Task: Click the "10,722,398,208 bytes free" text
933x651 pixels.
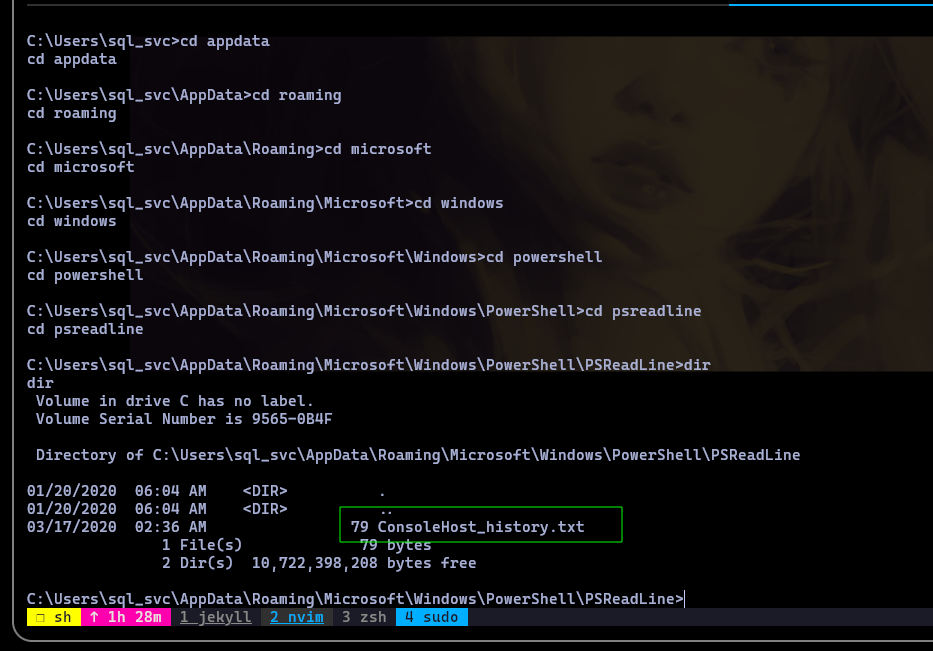Action: click(x=364, y=563)
